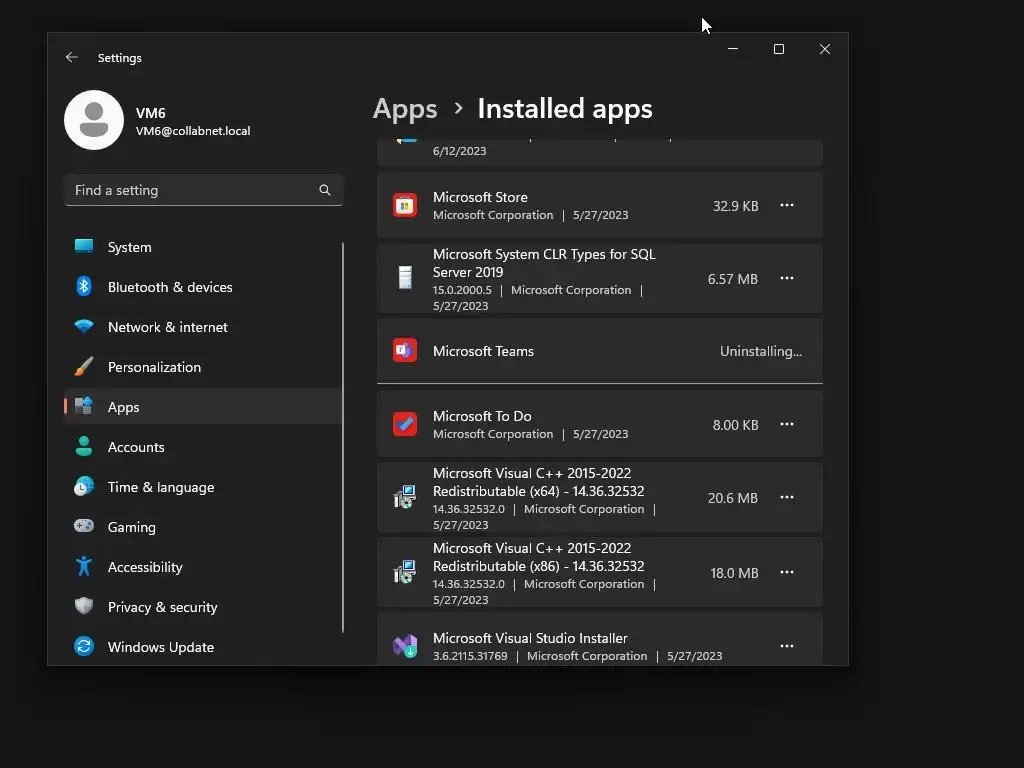The height and width of the screenshot is (768, 1024).
Task: Click the 32.9 KB size value
Action: pos(735,206)
